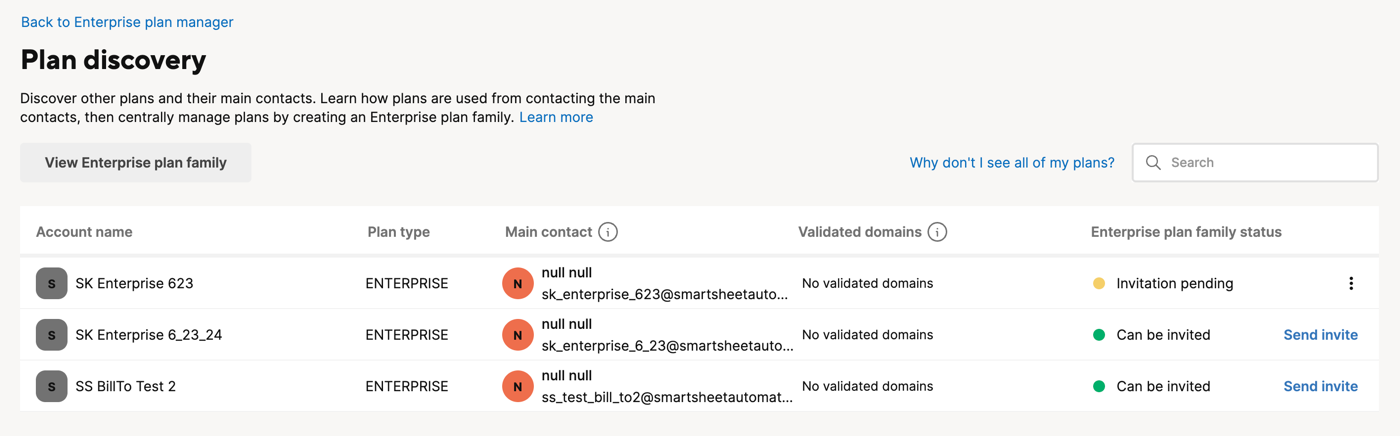The image size is (1400, 436).
Task: Focus the Search input field
Action: [x=1255, y=162]
